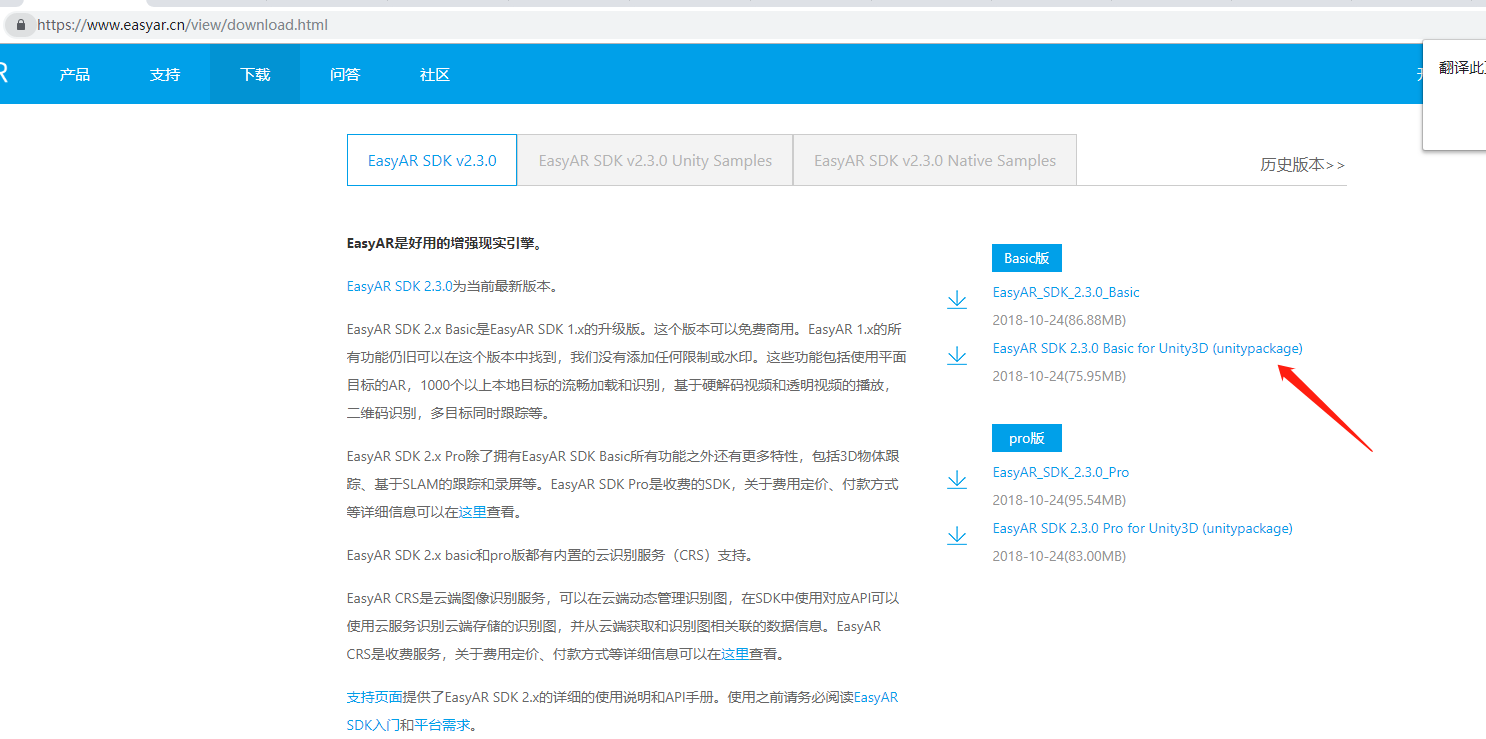Viewport: 1486px width, 739px height.
Task: Click date text 2018-10-24(75.95MB)
Action: click(x=1059, y=376)
